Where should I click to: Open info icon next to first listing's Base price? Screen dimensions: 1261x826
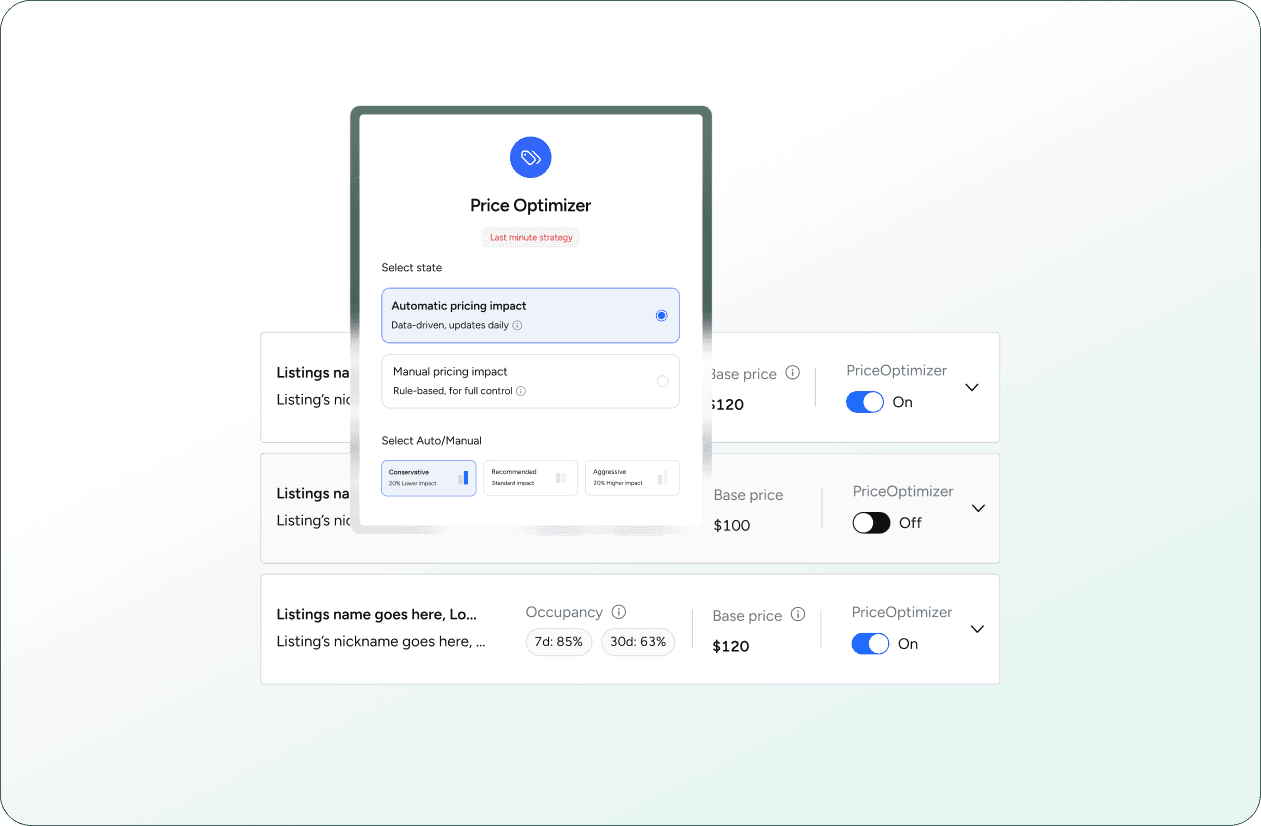click(x=793, y=373)
